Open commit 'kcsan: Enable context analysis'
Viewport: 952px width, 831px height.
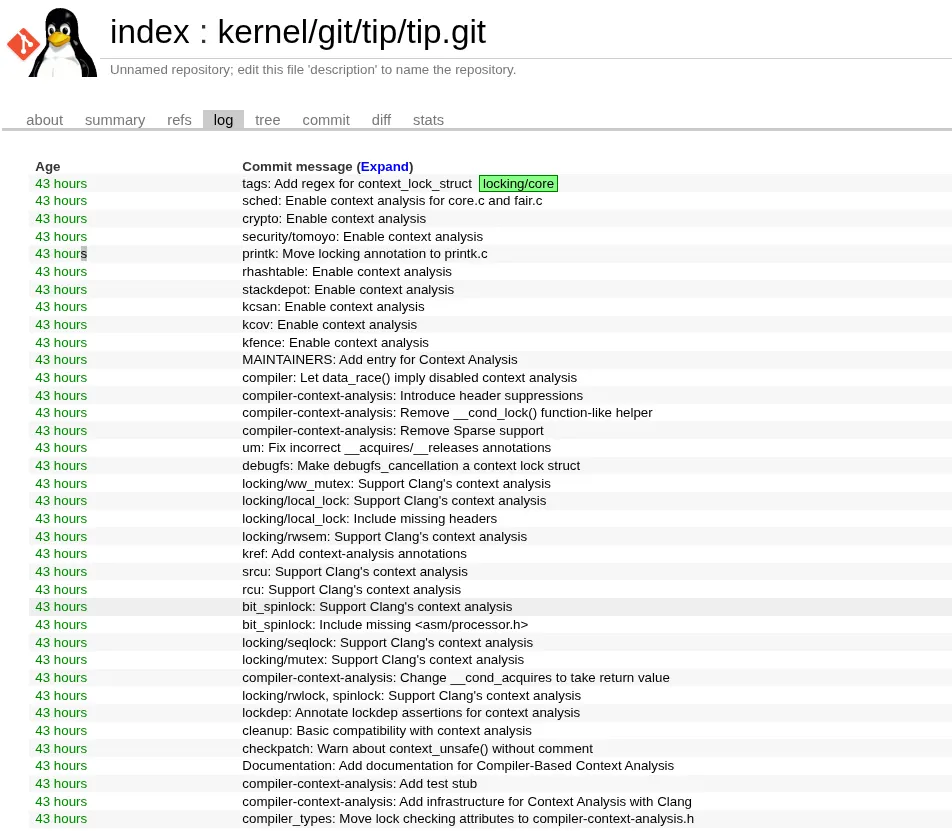333,306
